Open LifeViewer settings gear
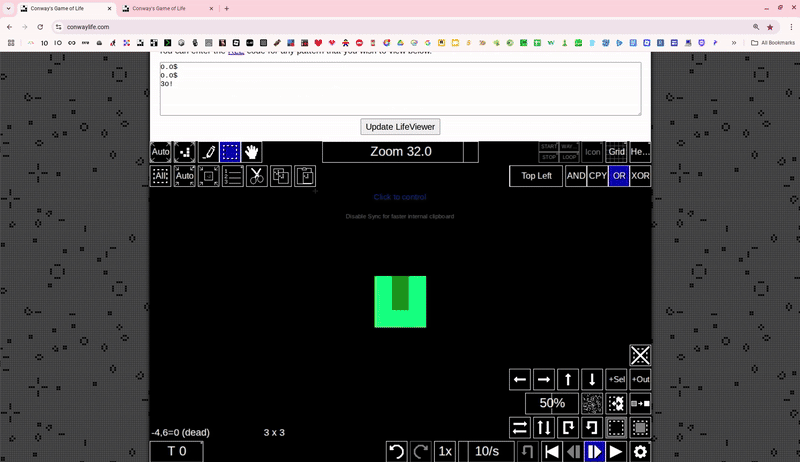Viewport: 800px width, 462px height. 640,452
